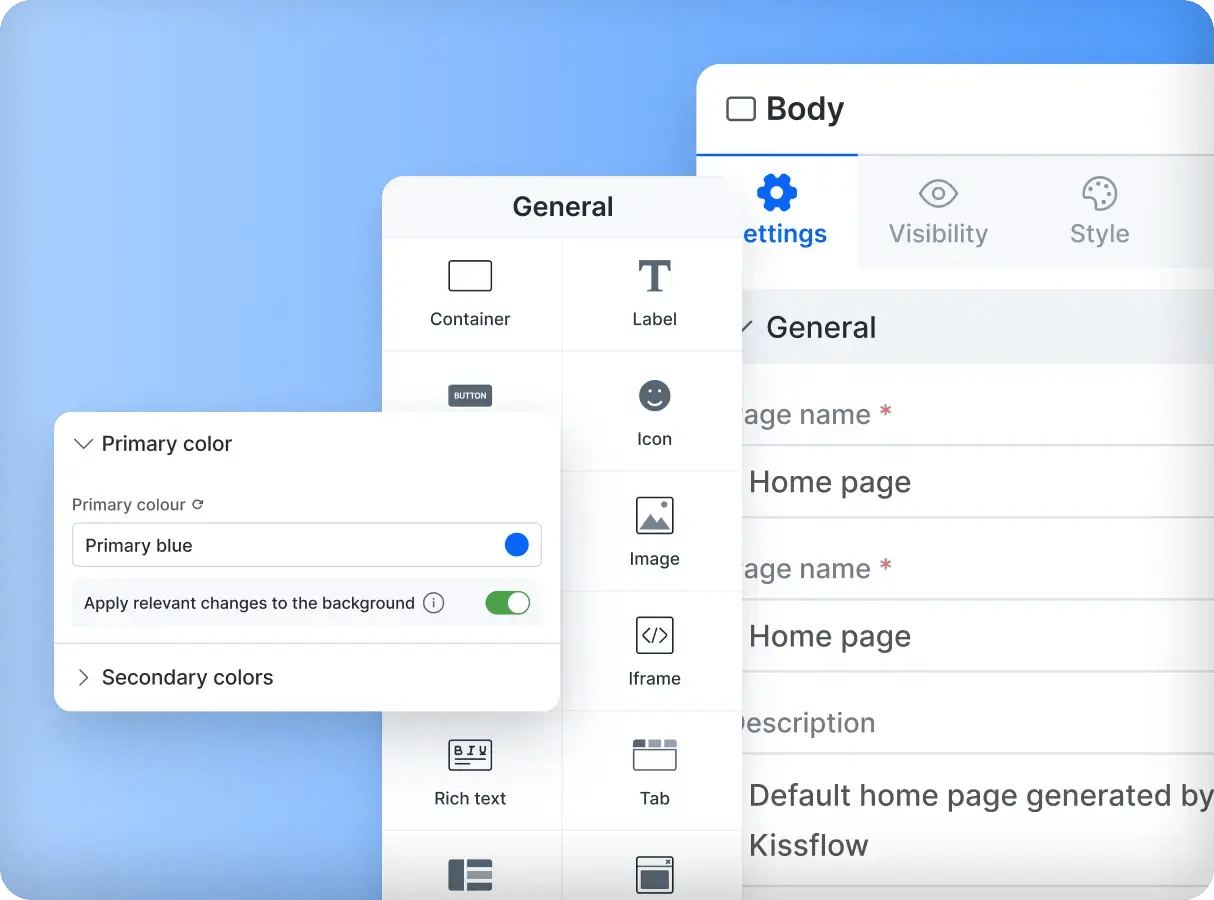Select the Icon component smiley
Screen dimensions: 1214x900
tap(654, 395)
